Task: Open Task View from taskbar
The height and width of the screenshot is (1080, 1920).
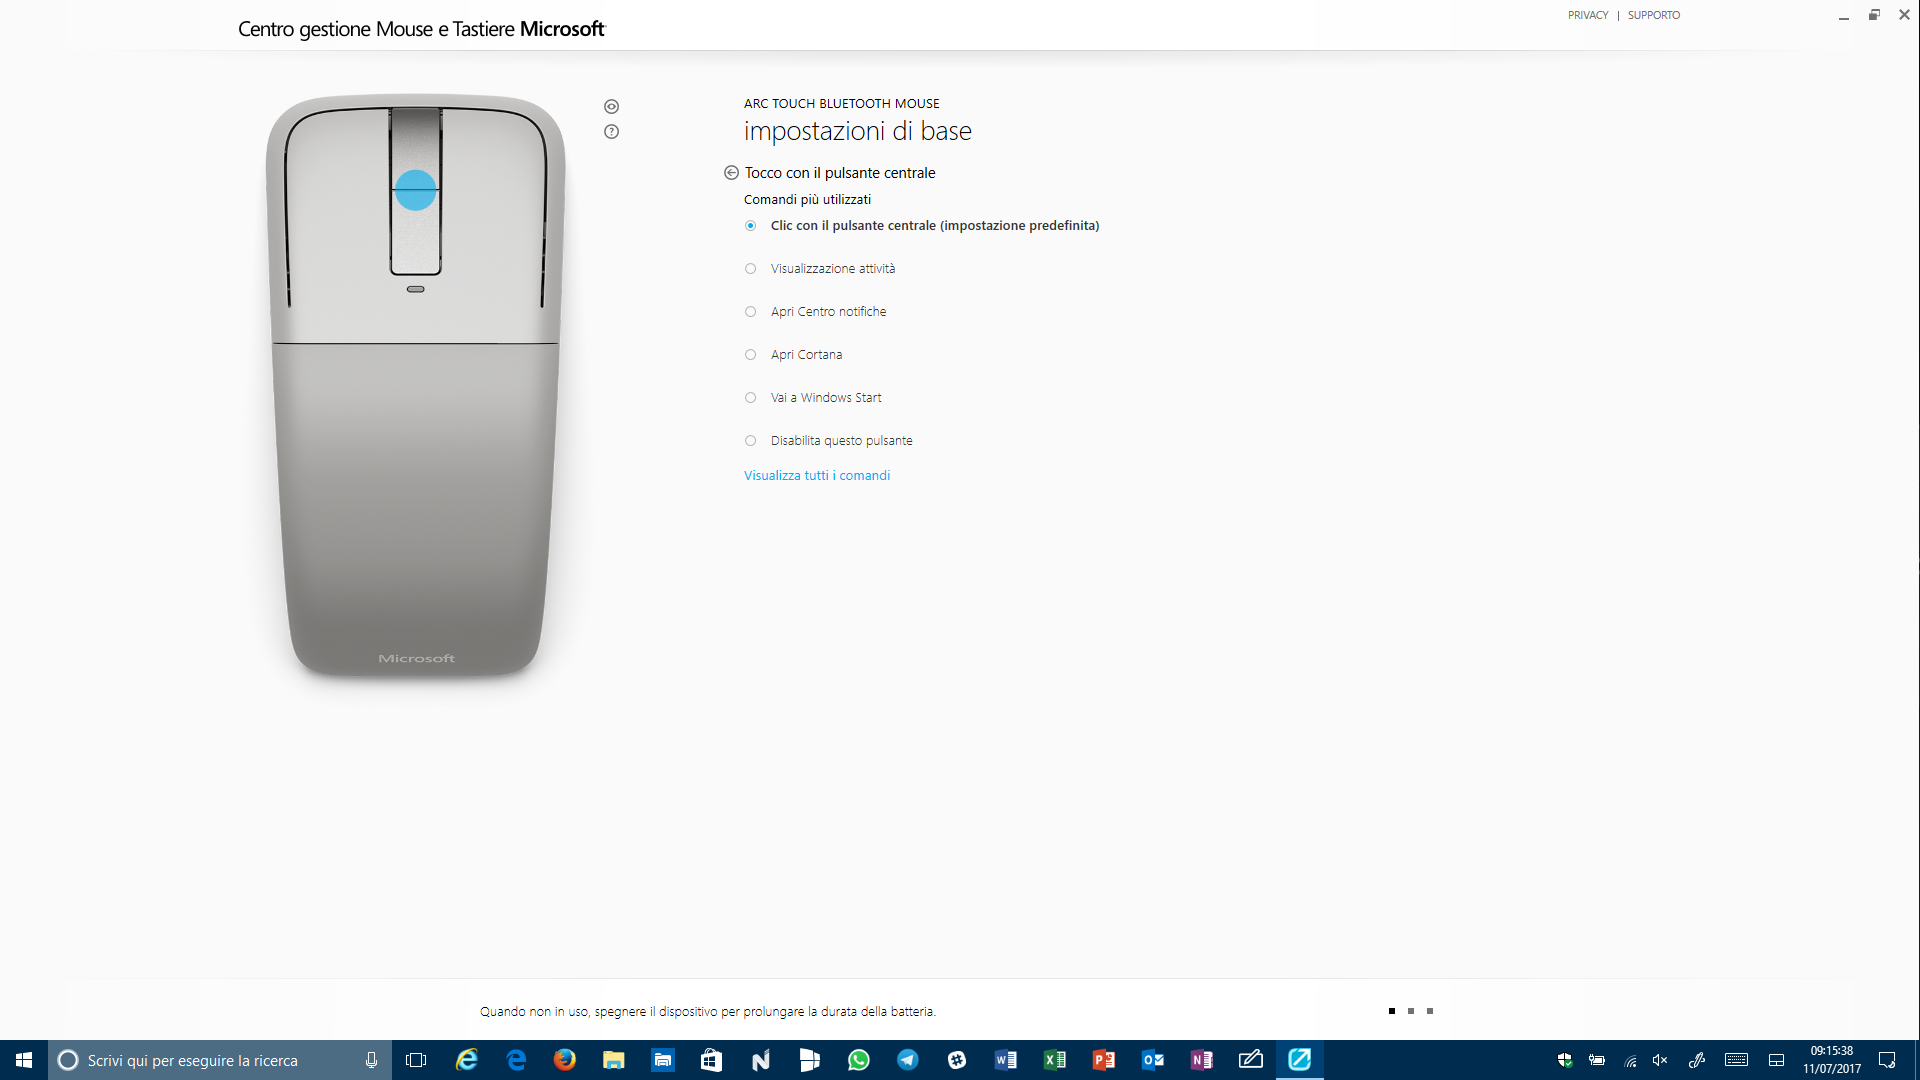Action: (416, 1060)
